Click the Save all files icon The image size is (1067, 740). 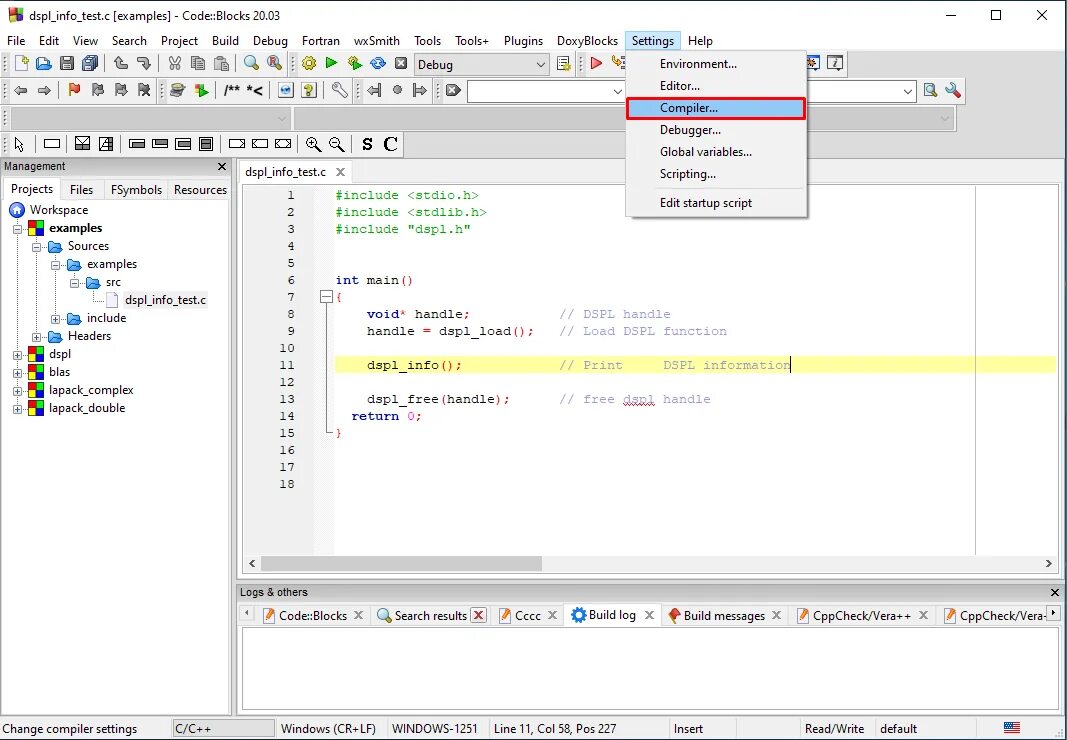pyautogui.click(x=90, y=63)
